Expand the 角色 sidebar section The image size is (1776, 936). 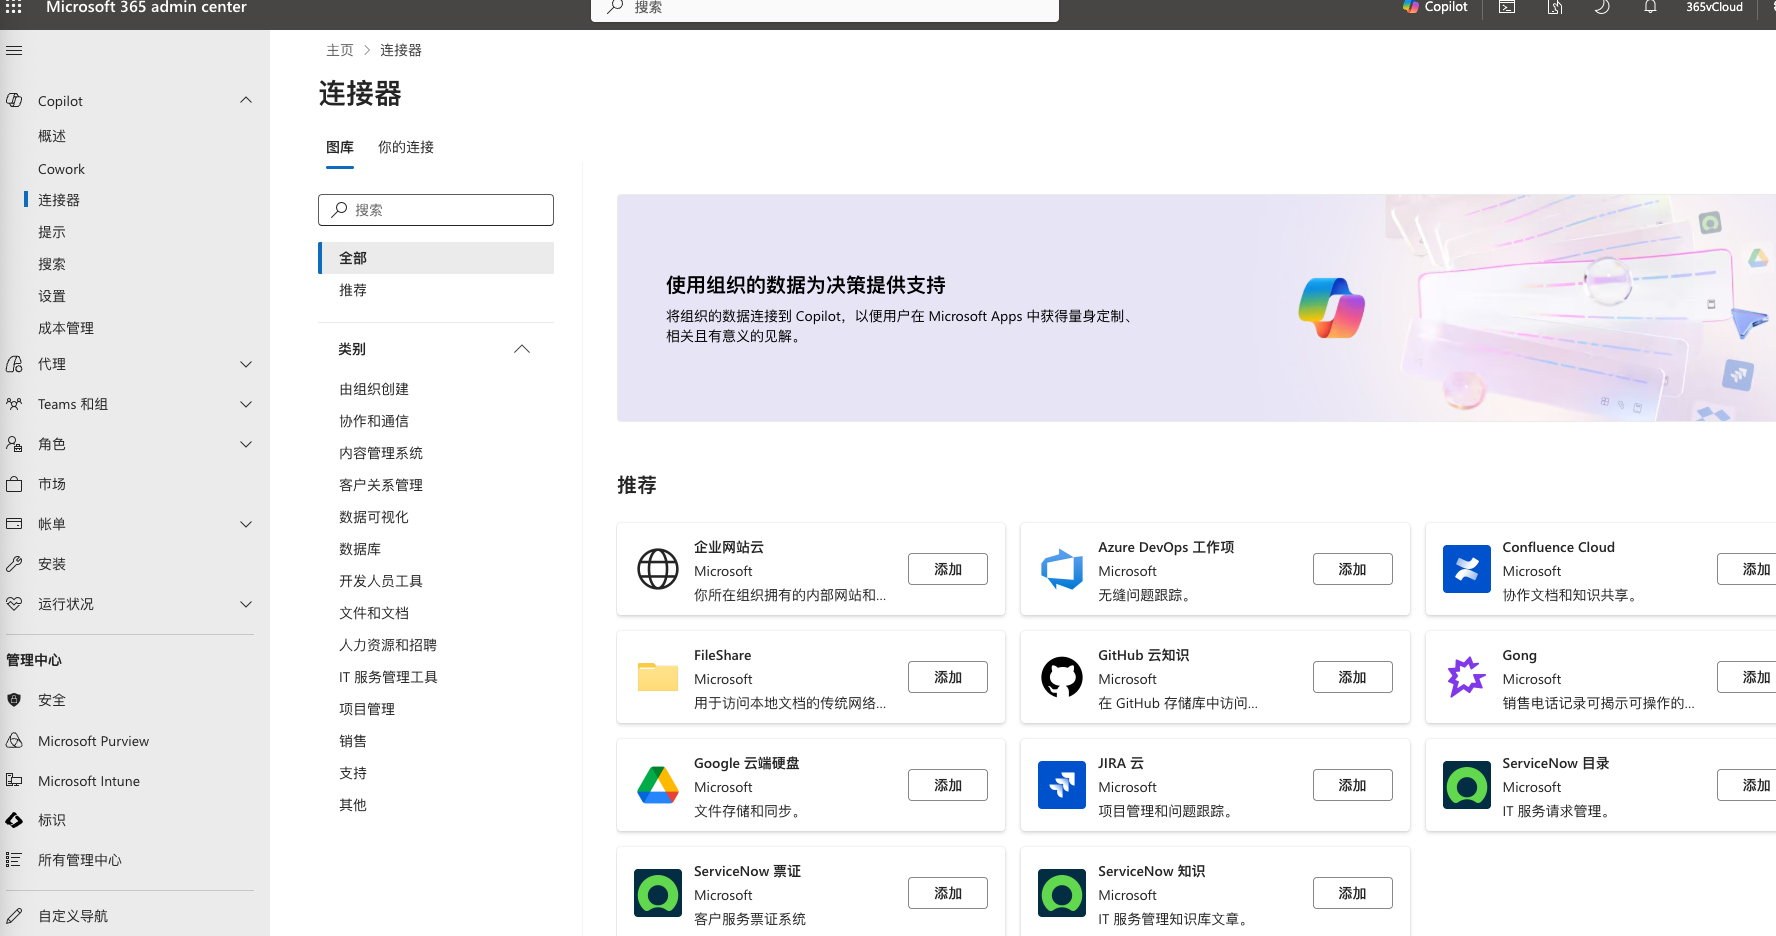(246, 444)
